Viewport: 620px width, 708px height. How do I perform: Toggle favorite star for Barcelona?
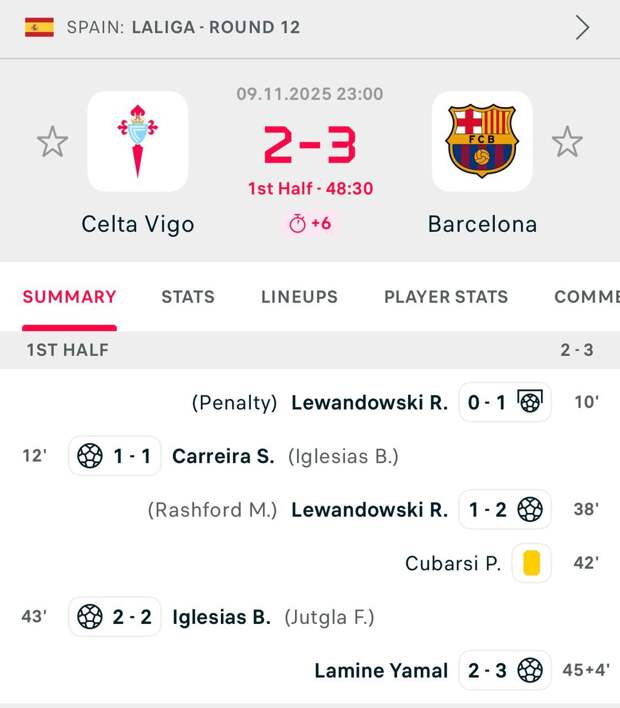(x=567, y=142)
